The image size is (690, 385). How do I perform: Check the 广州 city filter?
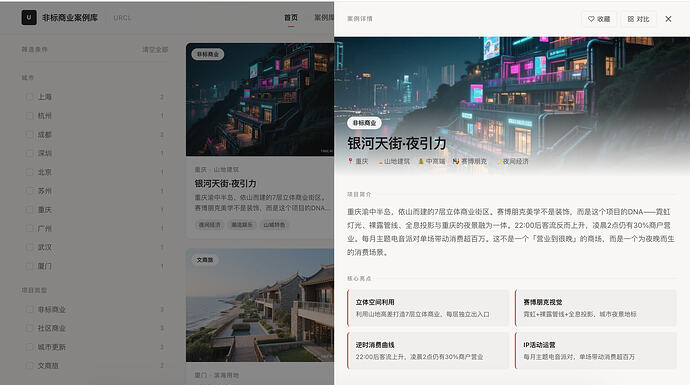[x=29, y=228]
